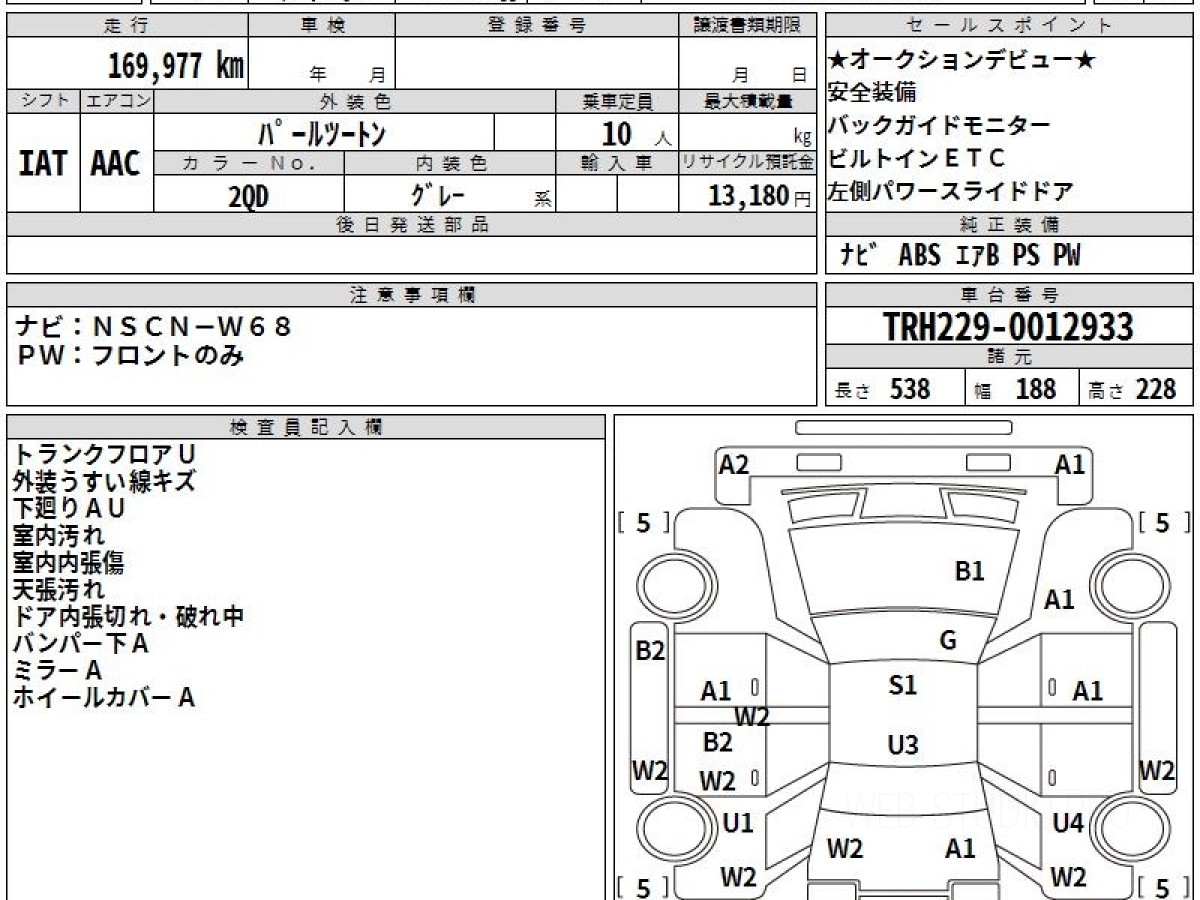Click the ビルトインETC line

coord(916,158)
